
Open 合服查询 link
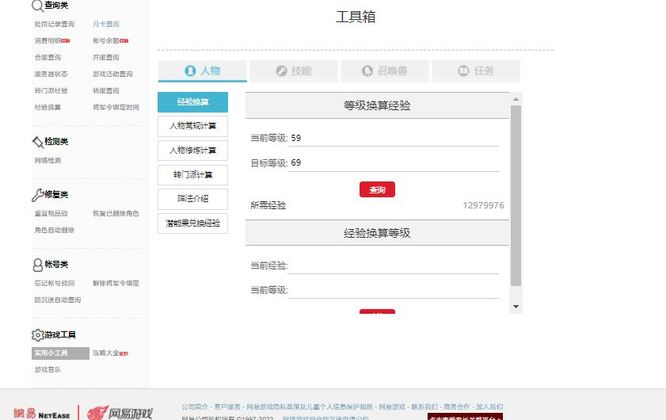[x=48, y=57]
